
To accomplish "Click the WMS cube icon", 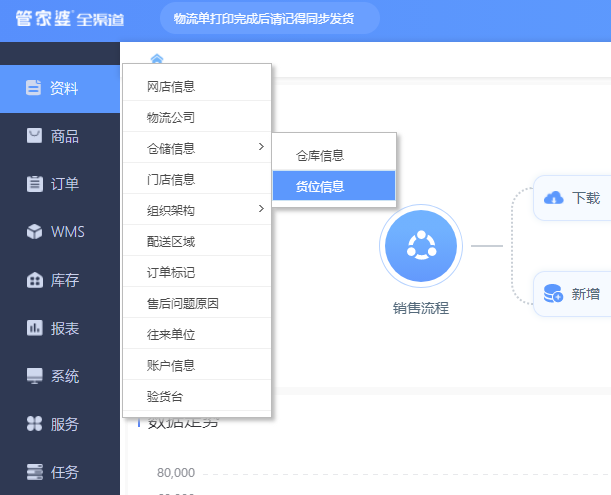I will click(x=35, y=232).
